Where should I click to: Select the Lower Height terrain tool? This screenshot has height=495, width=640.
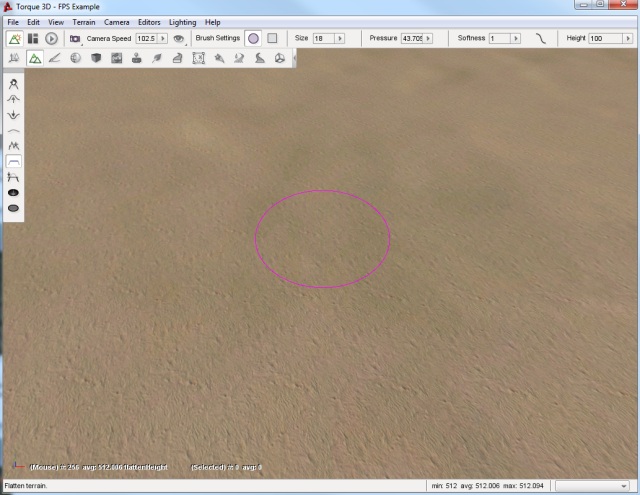pyautogui.click(x=14, y=115)
